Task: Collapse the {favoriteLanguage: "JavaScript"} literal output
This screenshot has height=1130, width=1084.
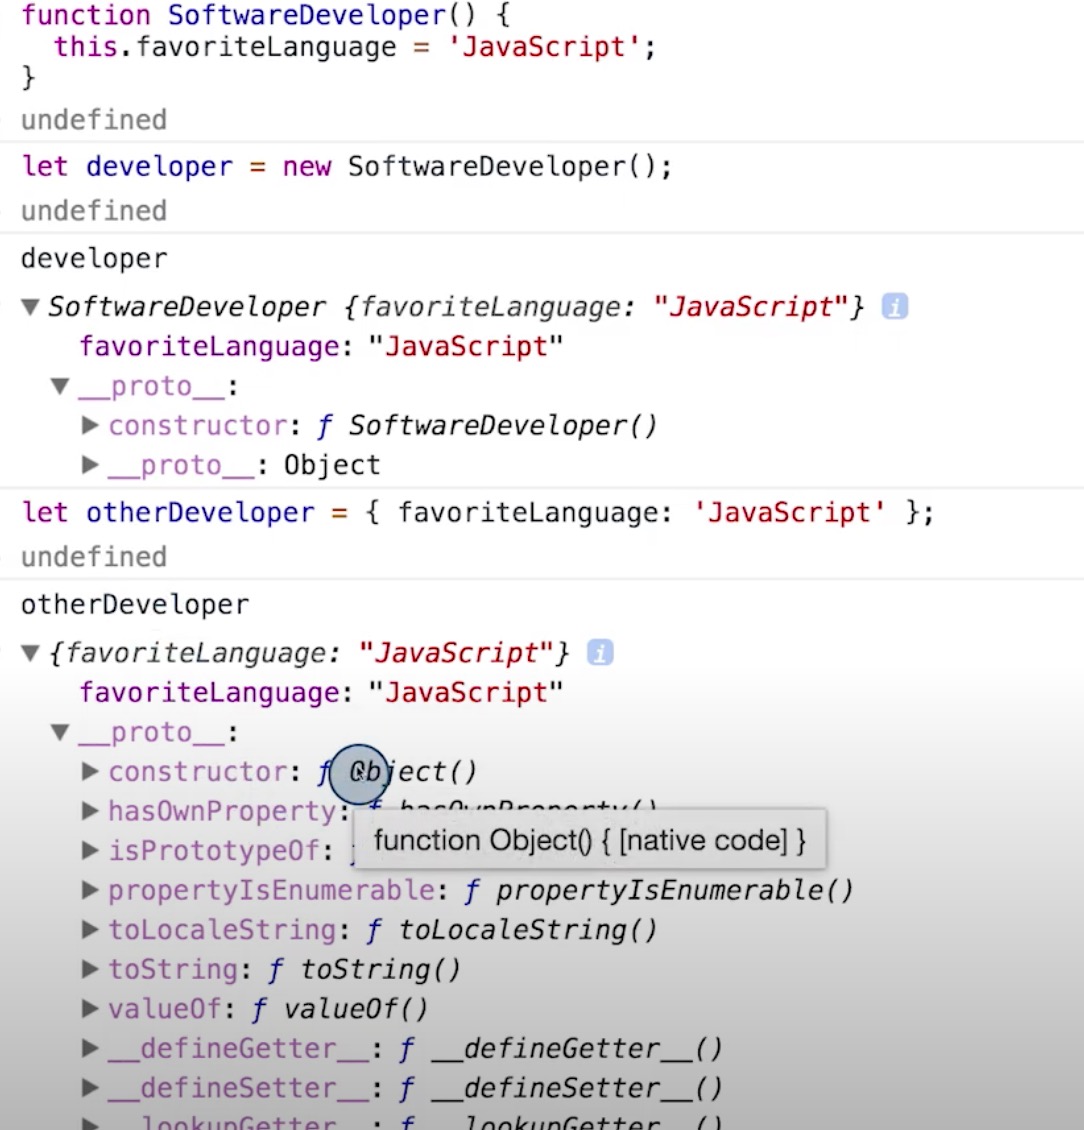Action: coord(30,654)
